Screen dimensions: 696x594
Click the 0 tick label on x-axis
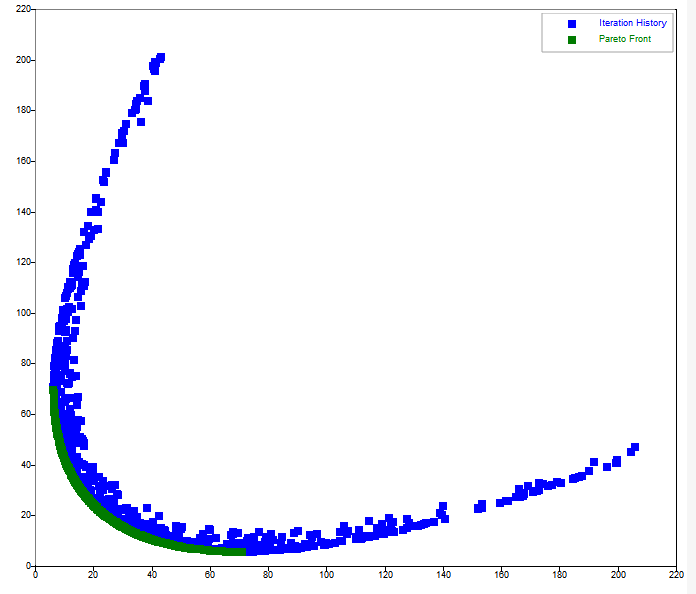[x=36, y=576]
